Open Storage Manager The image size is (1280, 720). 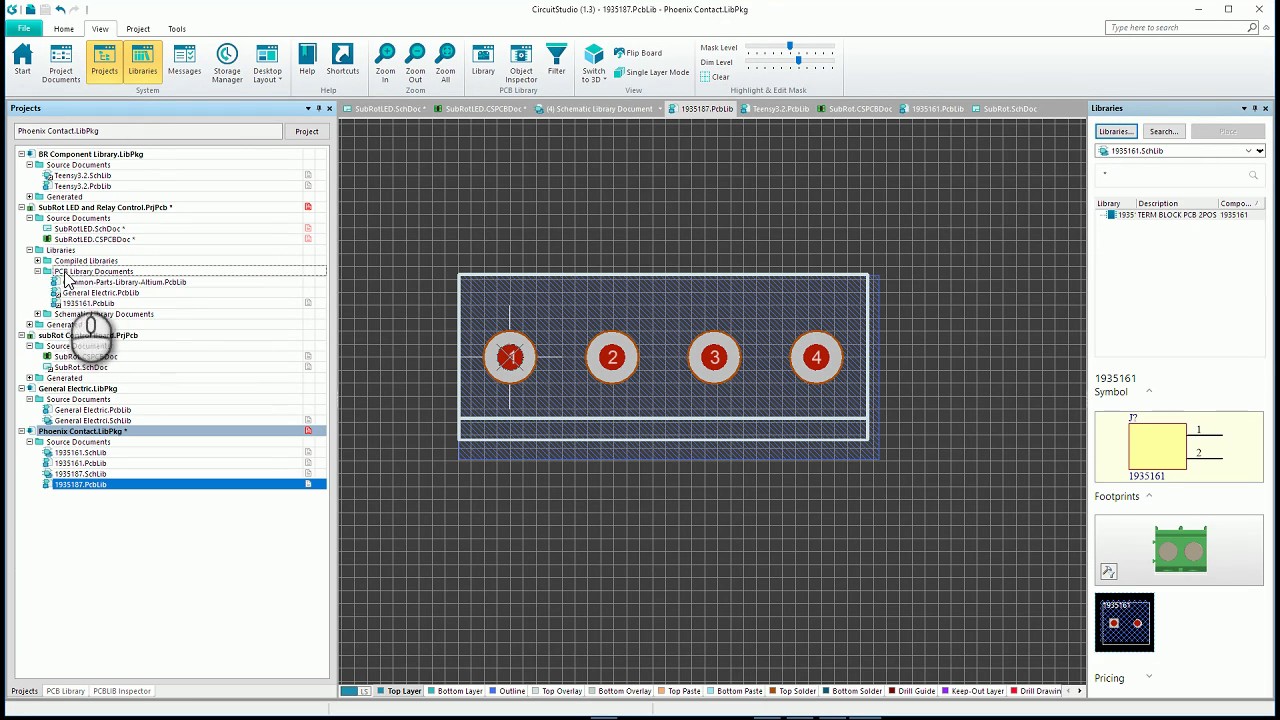tap(227, 62)
